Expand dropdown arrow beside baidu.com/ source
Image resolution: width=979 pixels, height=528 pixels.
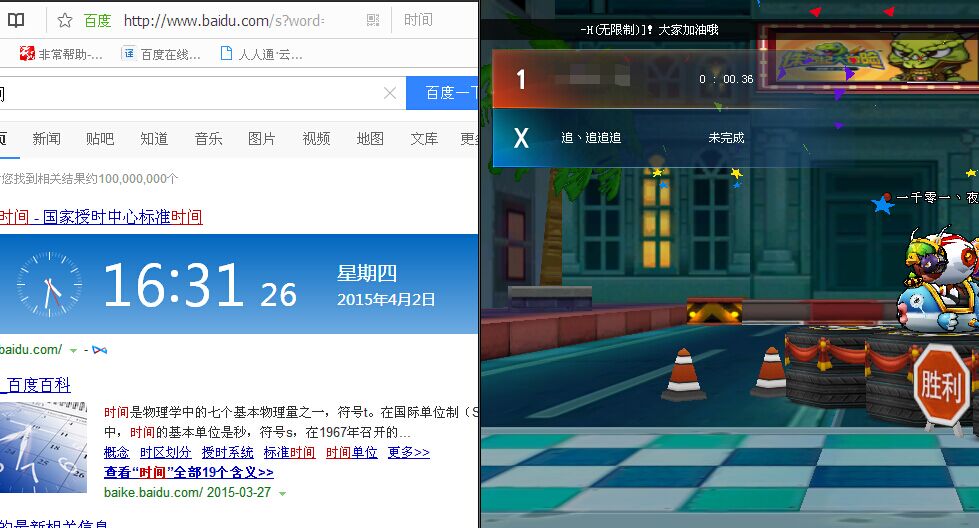(73, 351)
